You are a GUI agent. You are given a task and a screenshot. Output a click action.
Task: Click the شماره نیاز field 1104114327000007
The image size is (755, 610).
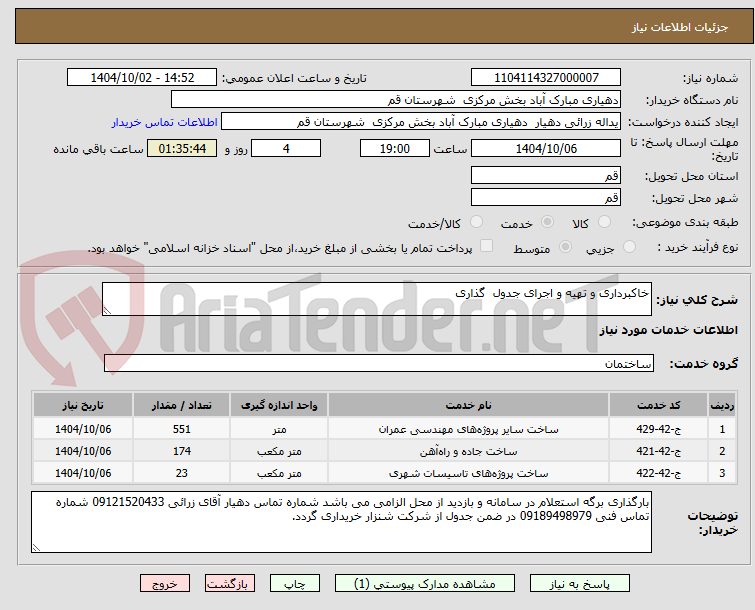(546, 78)
